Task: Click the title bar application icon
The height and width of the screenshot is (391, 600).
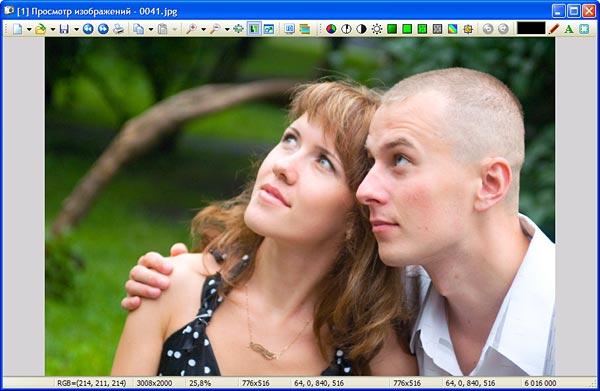Action: (x=9, y=11)
